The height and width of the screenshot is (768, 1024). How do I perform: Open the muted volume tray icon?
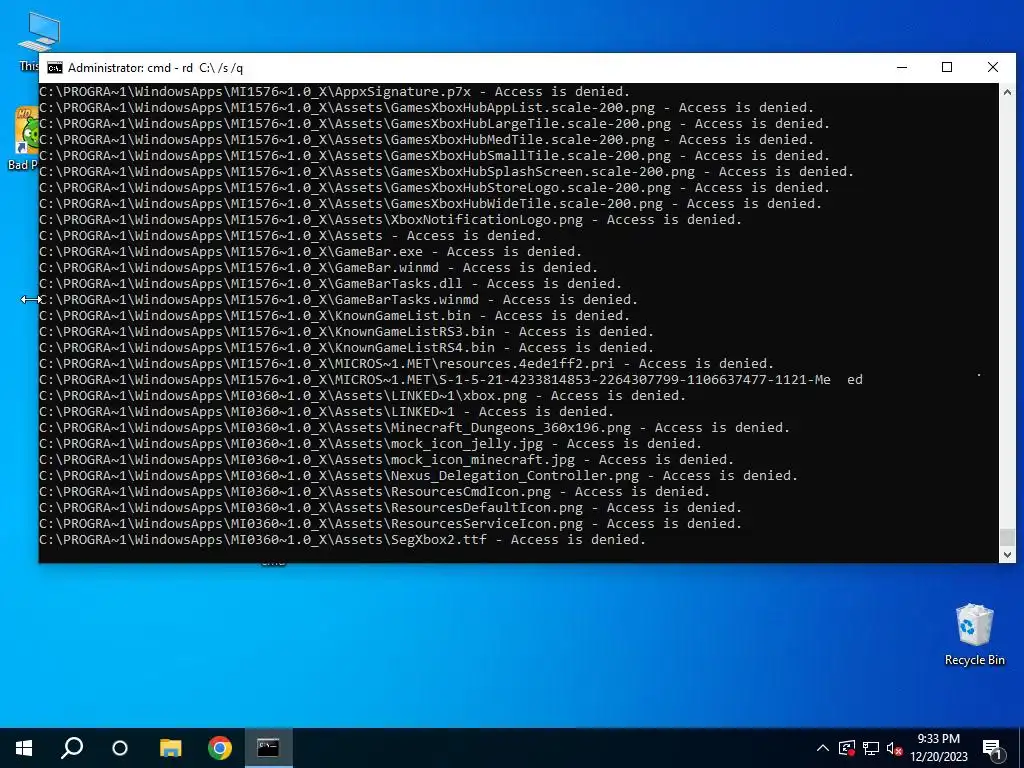(x=894, y=748)
